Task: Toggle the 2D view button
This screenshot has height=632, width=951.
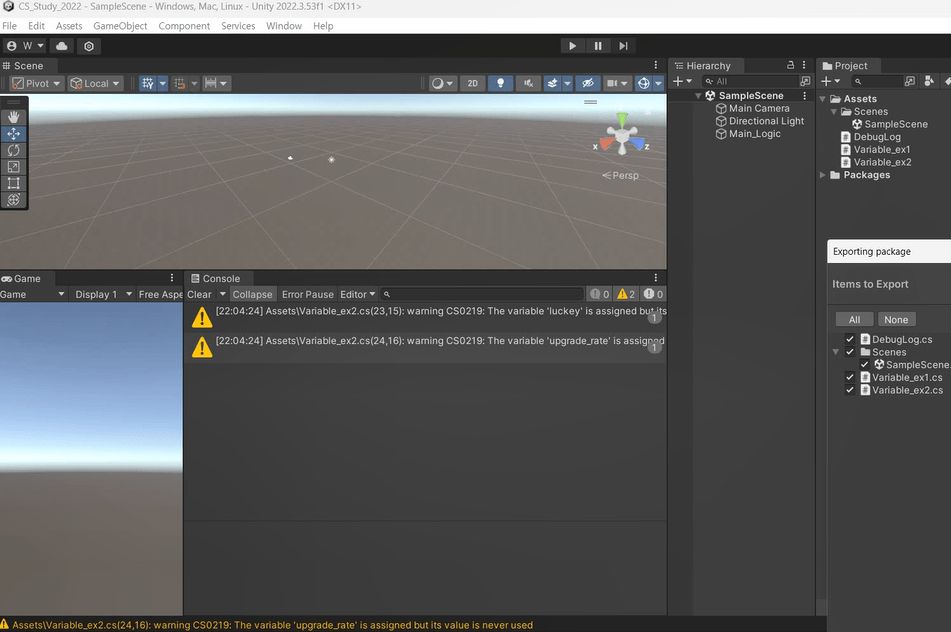Action: 472,84
